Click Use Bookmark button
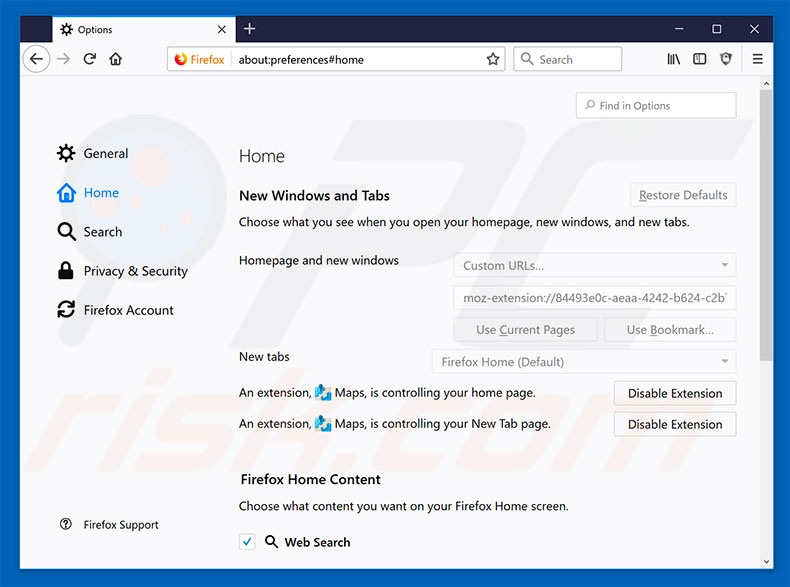 coord(670,330)
